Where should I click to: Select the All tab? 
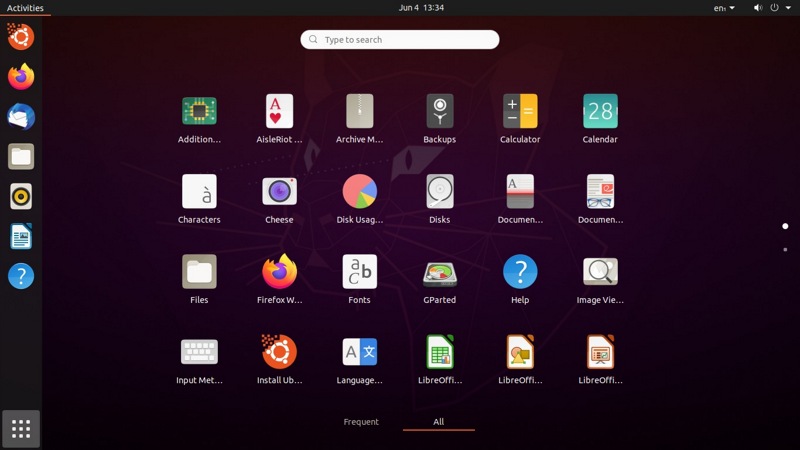coord(438,422)
